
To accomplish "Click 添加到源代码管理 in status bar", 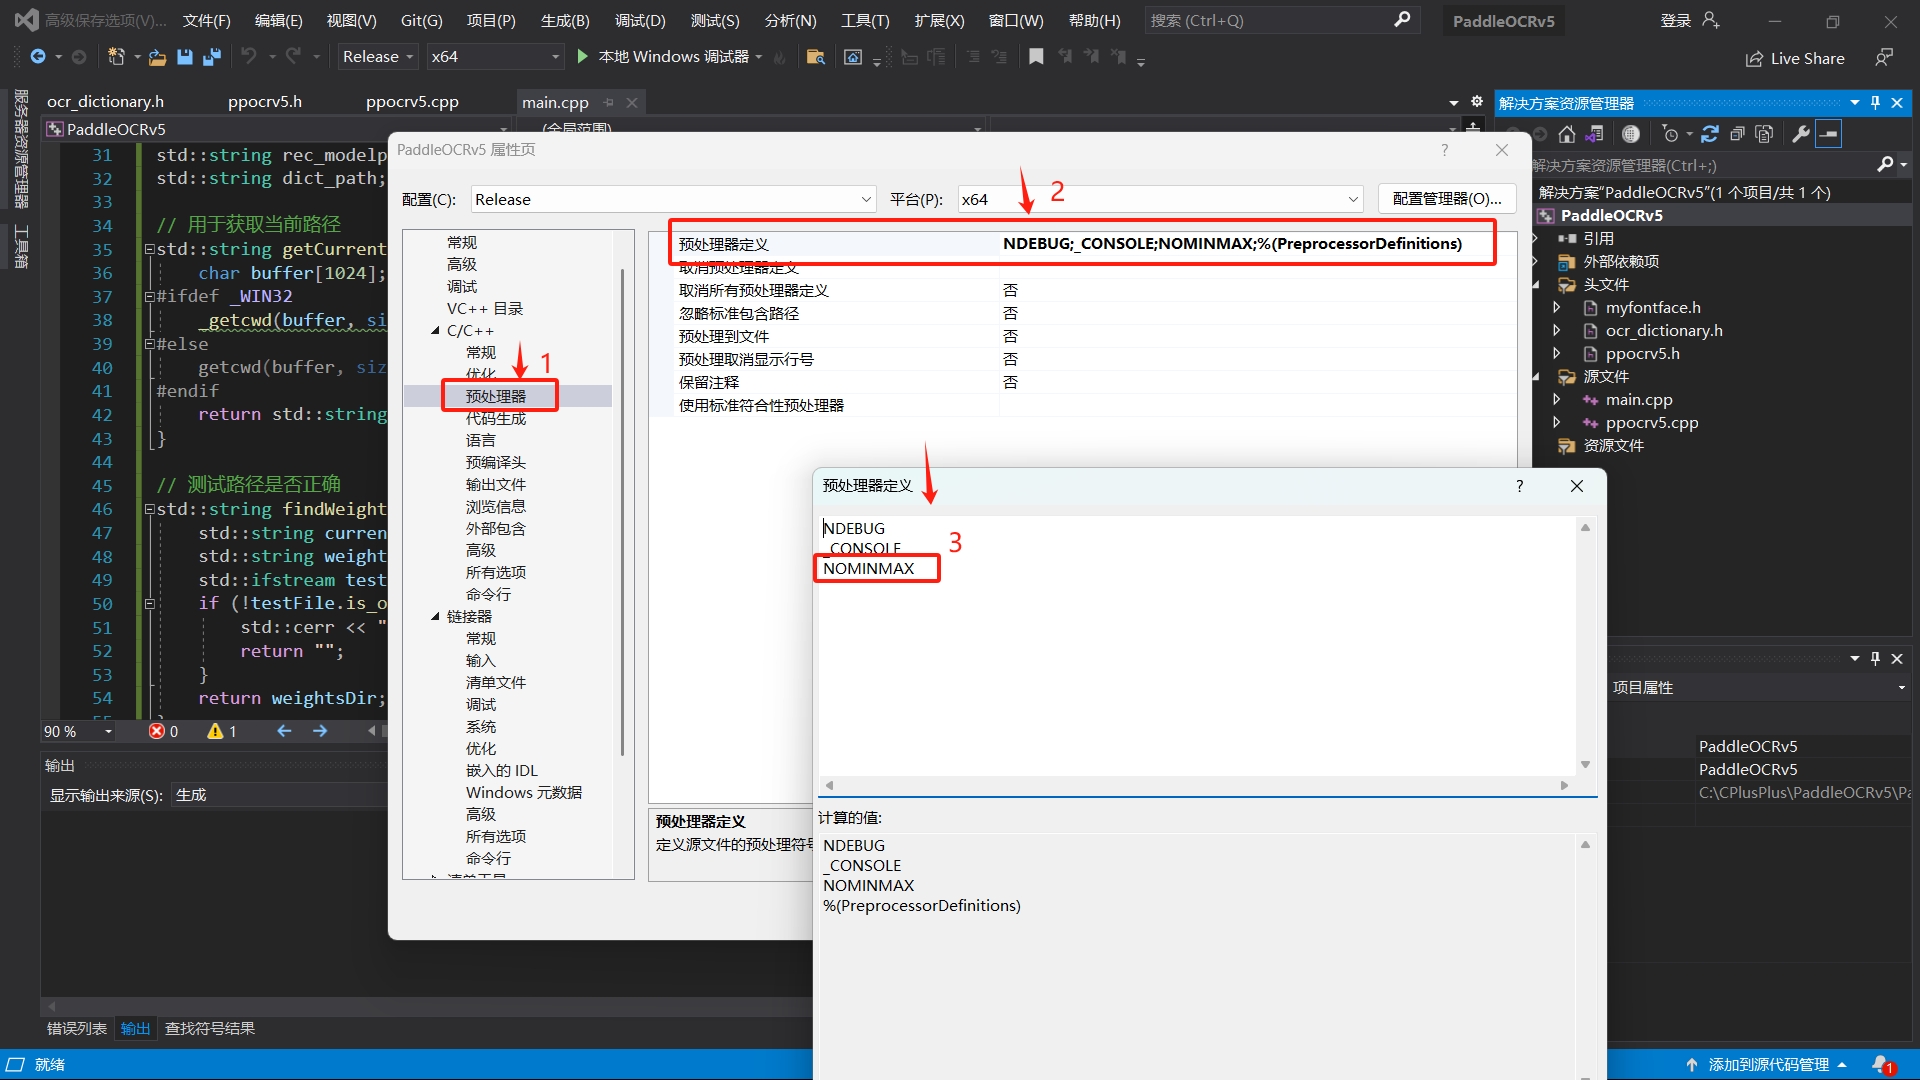I will (x=1768, y=1065).
